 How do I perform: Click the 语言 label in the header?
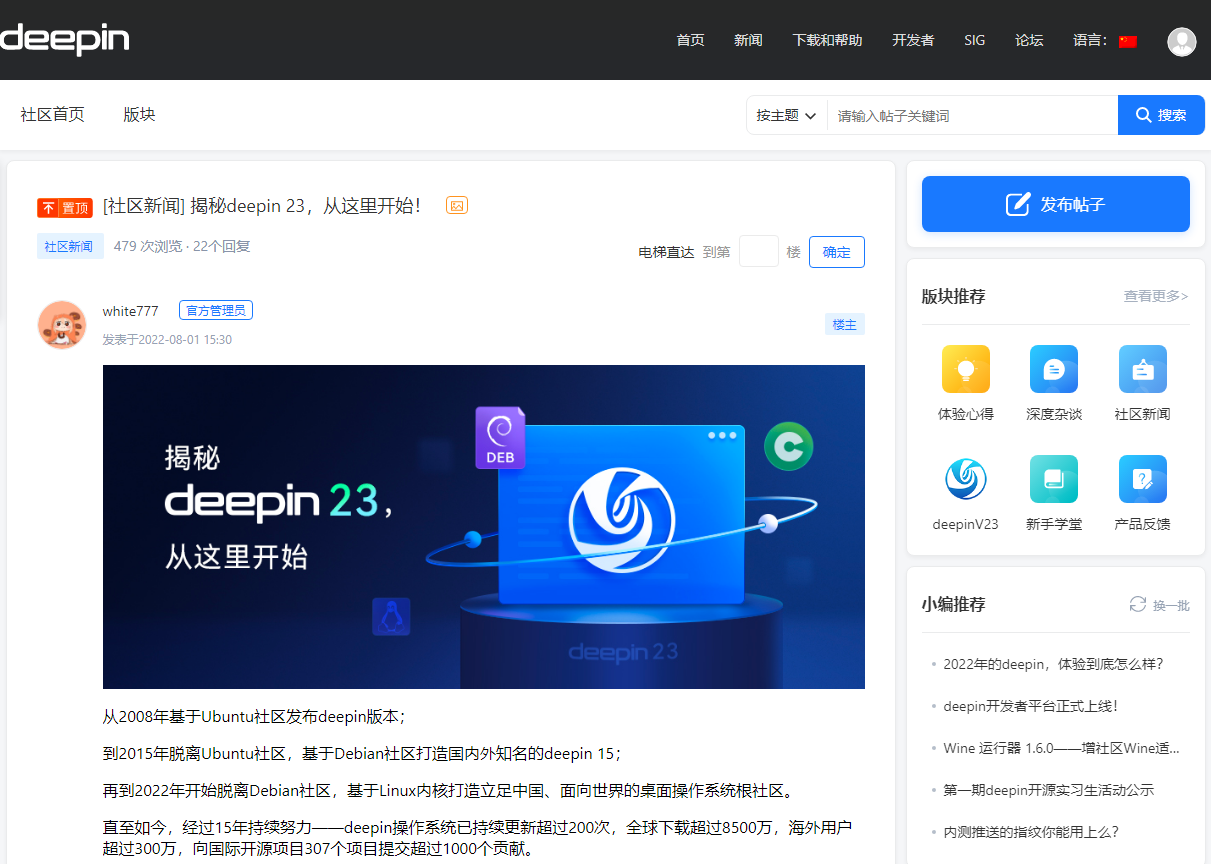pyautogui.click(x=1090, y=40)
